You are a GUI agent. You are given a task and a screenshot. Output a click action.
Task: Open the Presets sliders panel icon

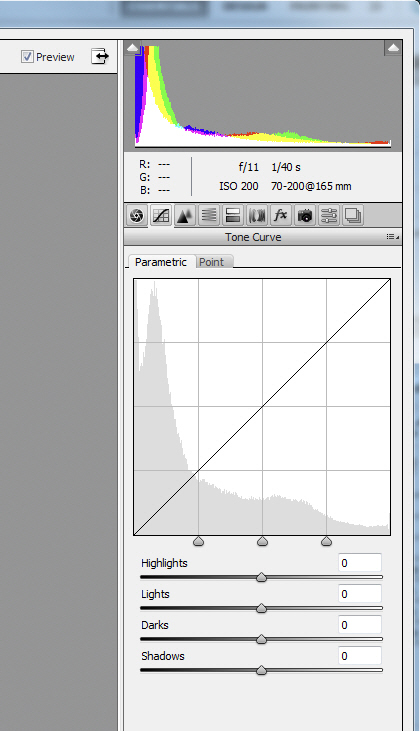pyautogui.click(x=329, y=215)
